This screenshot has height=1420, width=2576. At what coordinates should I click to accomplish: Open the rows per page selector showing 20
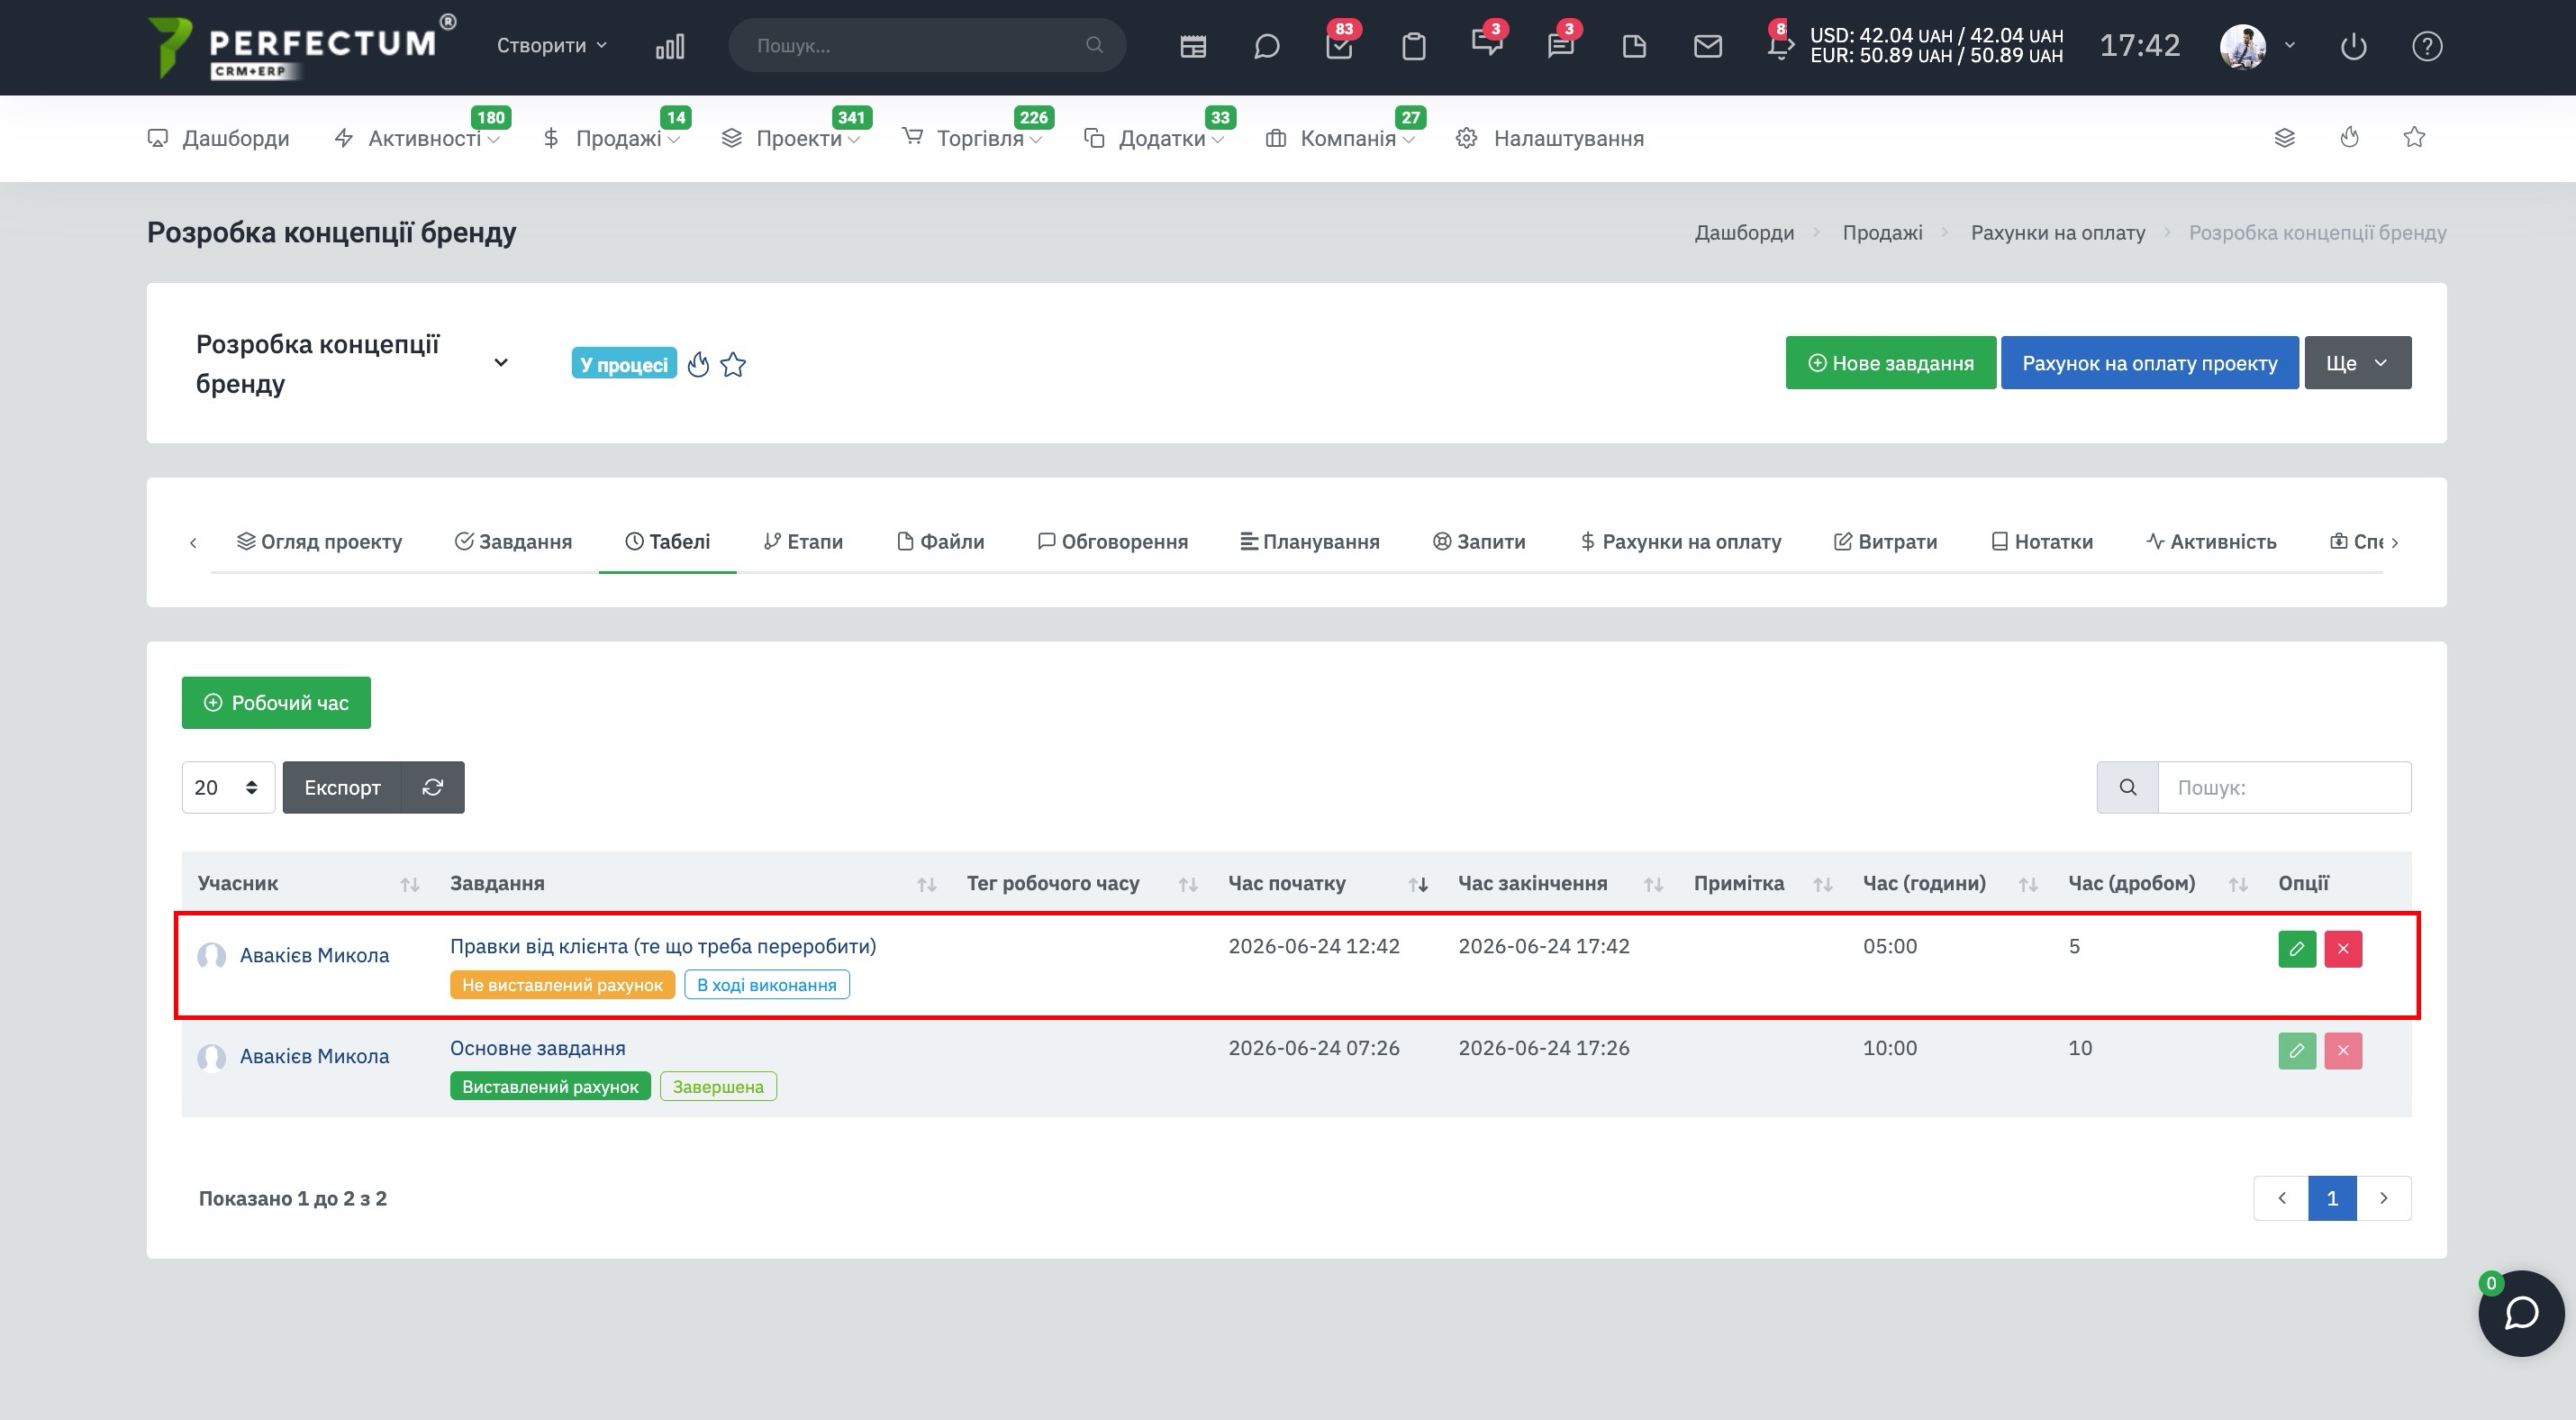click(x=228, y=787)
